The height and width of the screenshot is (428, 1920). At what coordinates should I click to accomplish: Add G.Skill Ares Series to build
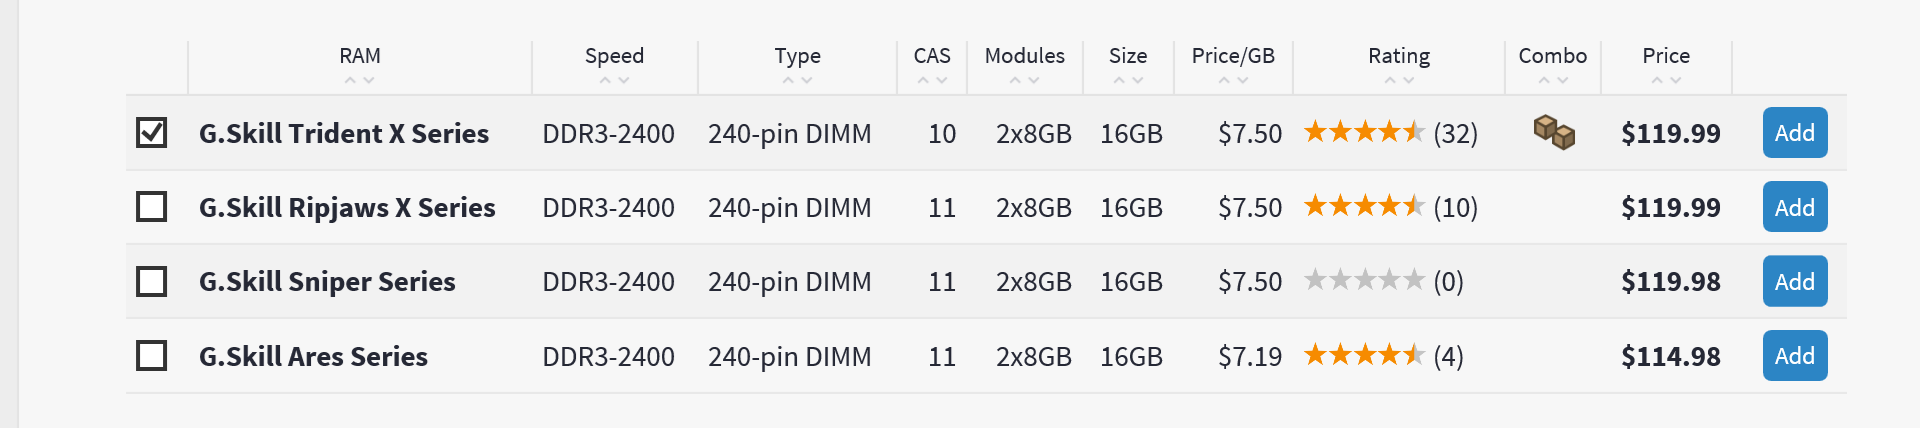click(x=1794, y=356)
